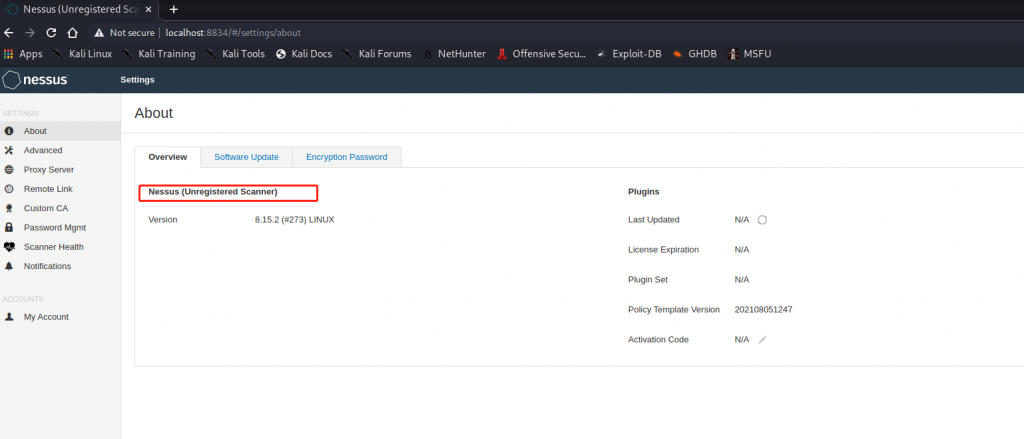Click the About info icon in sidebar
The width and height of the screenshot is (1024, 439).
tap(9, 131)
